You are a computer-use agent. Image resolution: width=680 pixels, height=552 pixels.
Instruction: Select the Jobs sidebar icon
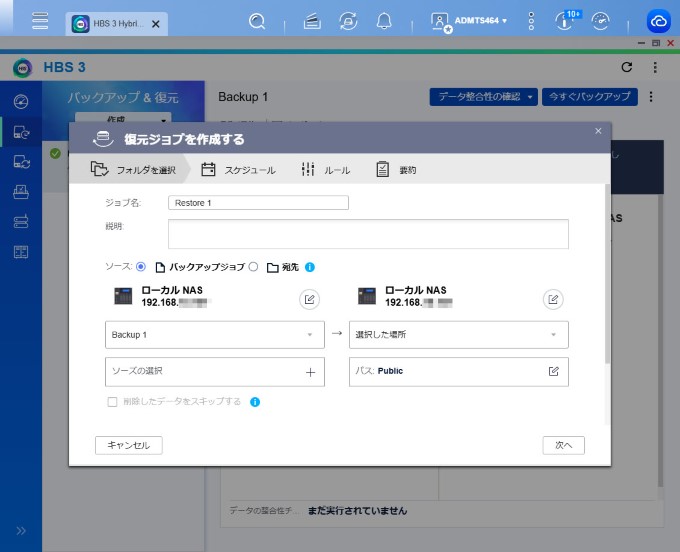(21, 191)
